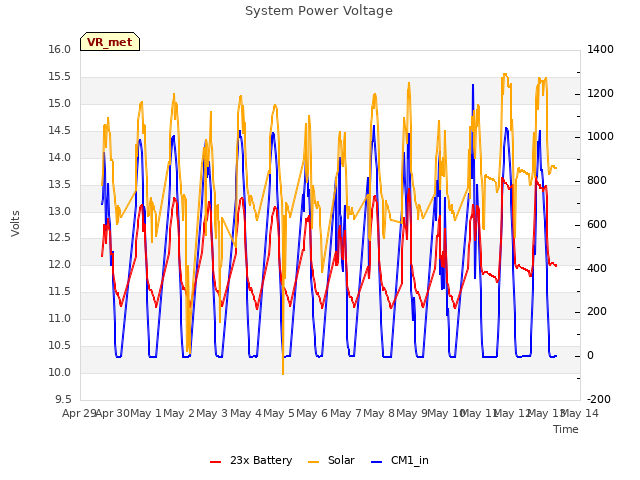The image size is (640, 480).
Task: Click the orange Solar legend swatch
Action: [x=313, y=462]
